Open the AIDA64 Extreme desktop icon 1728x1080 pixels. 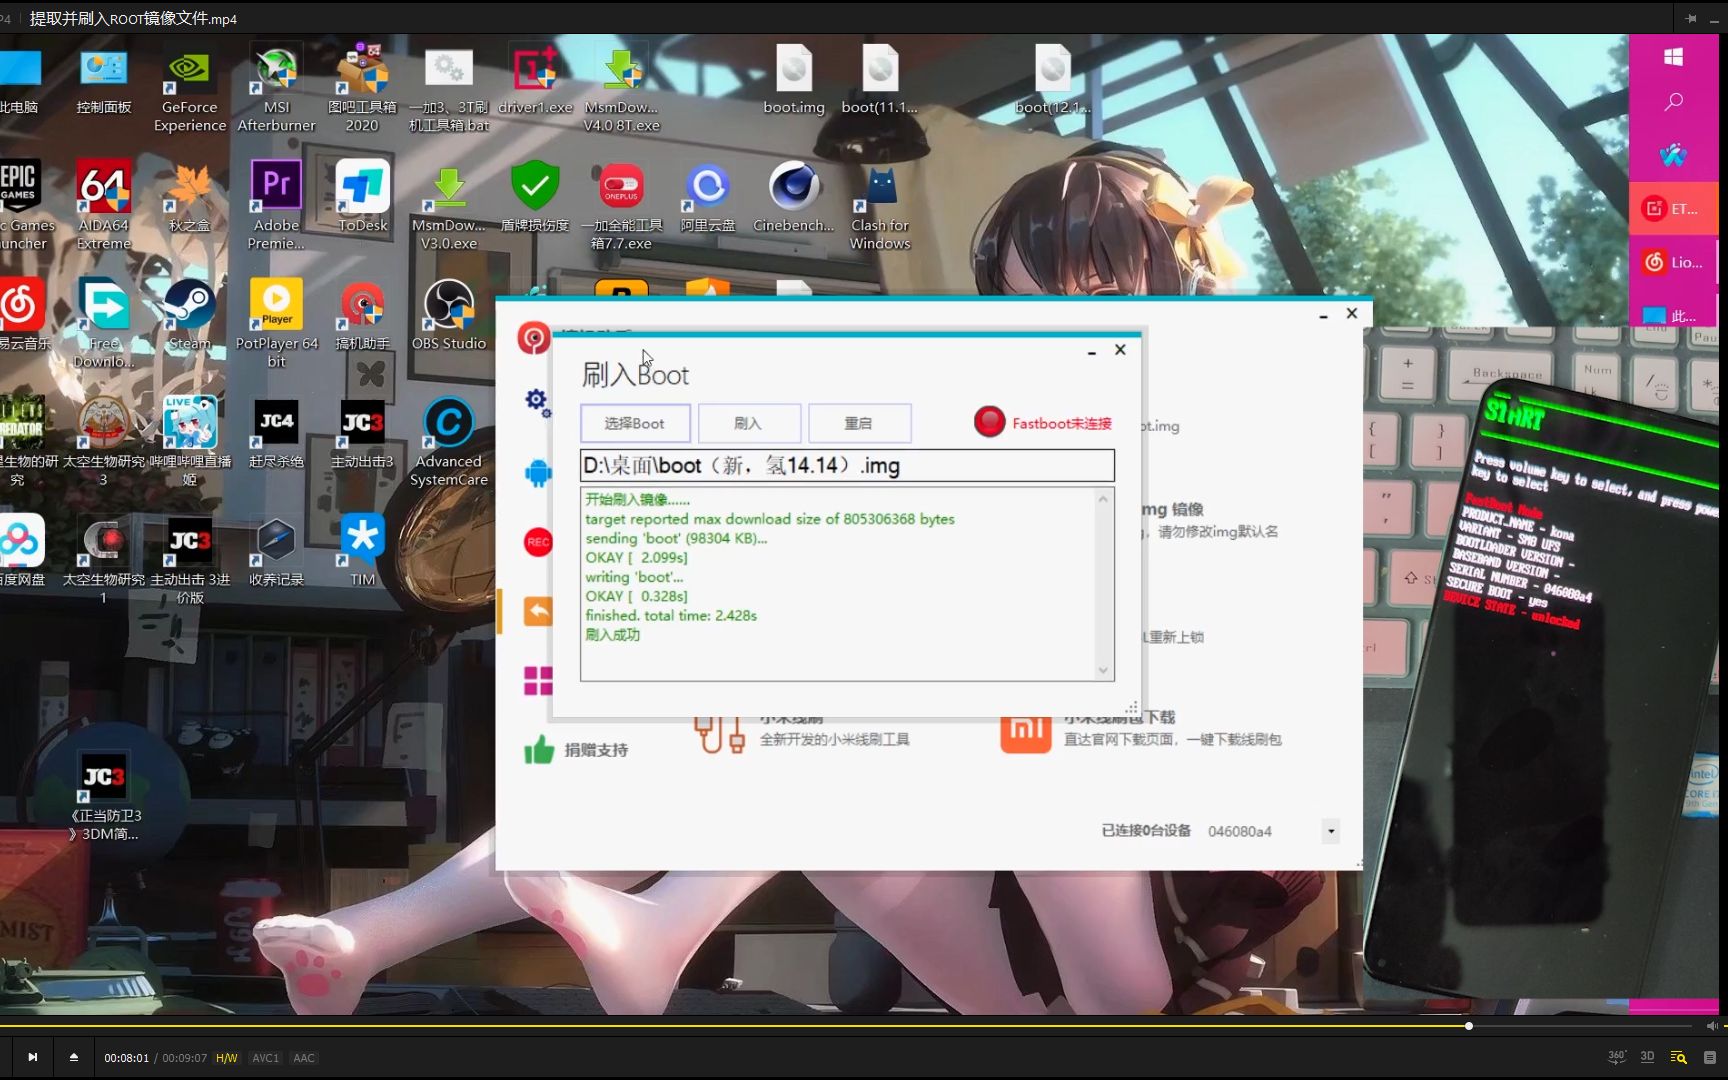coord(104,206)
